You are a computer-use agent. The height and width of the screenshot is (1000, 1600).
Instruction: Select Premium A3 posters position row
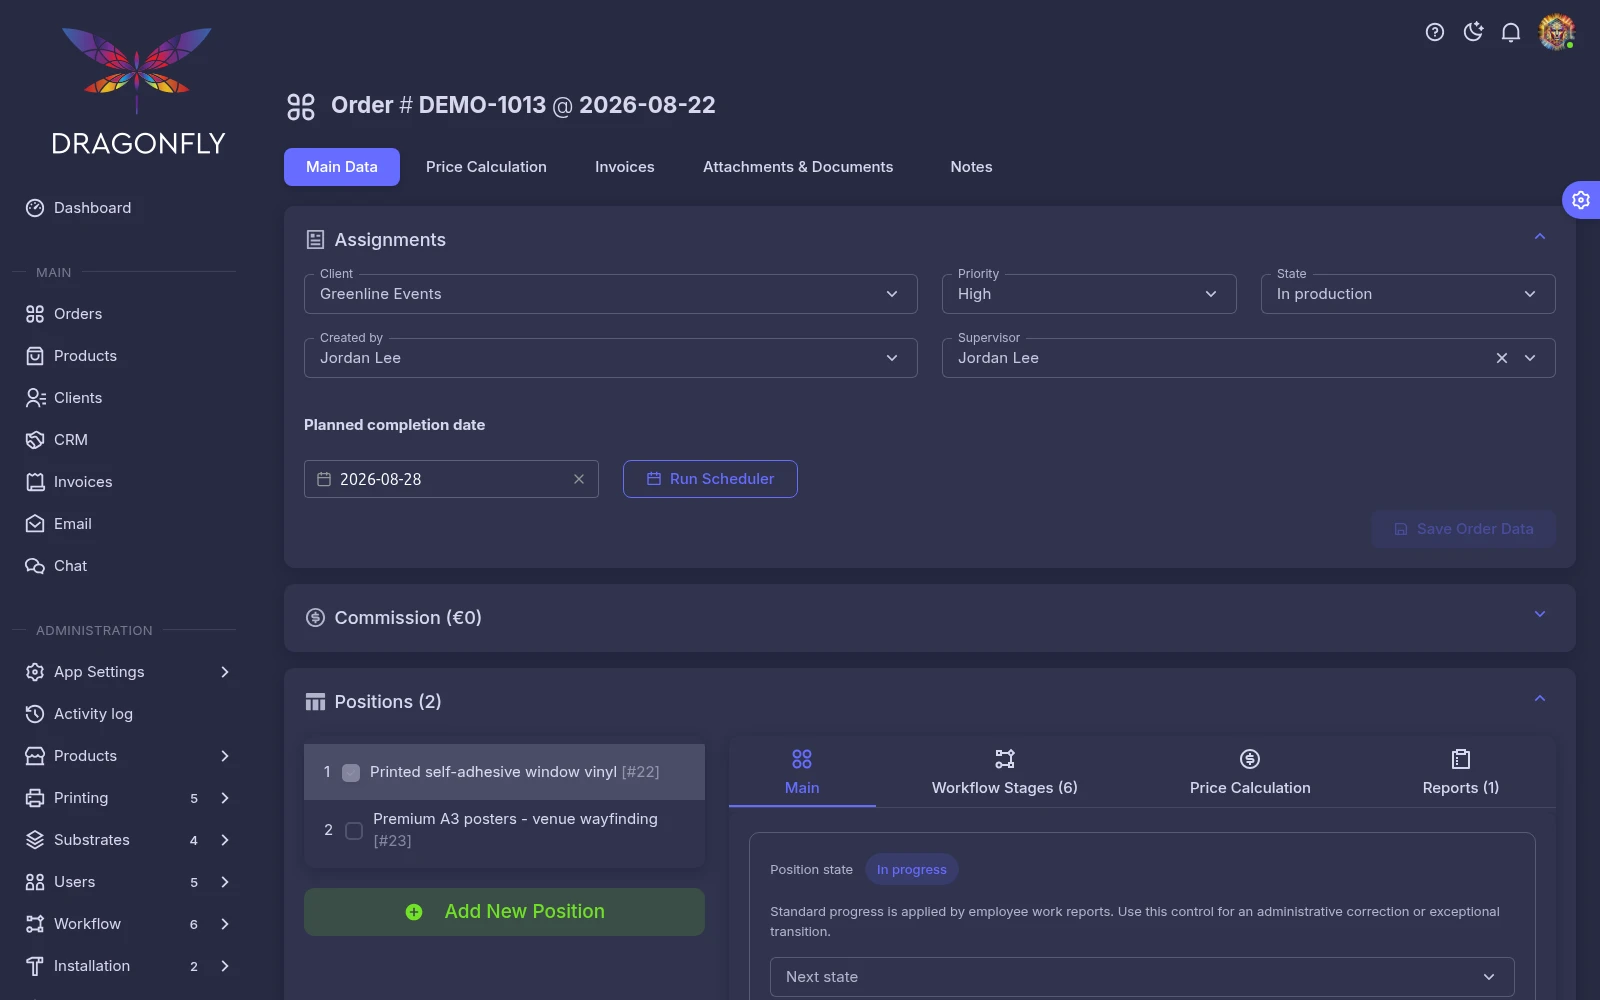coord(504,830)
